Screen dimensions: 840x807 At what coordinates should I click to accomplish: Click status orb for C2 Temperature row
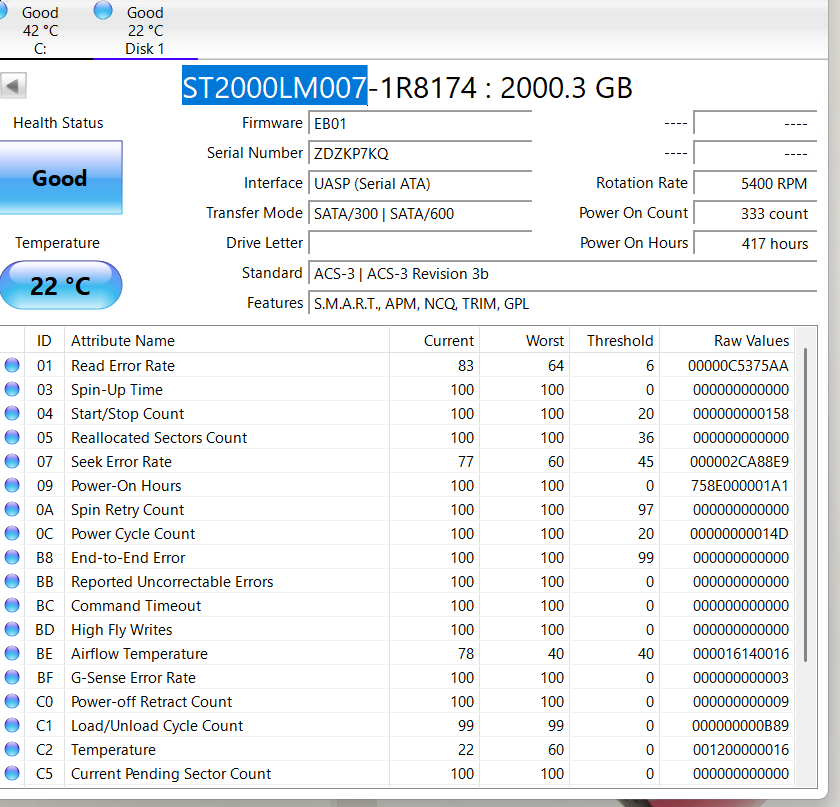coord(12,749)
